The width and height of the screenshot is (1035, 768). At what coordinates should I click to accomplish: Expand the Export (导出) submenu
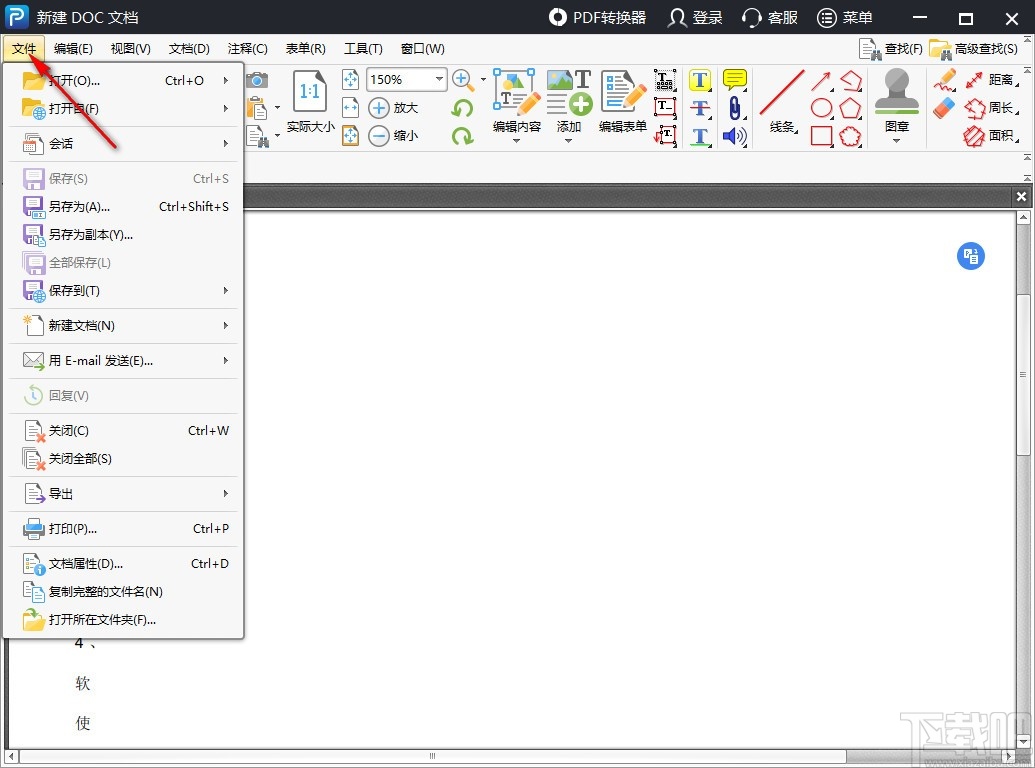pyautogui.click(x=125, y=494)
